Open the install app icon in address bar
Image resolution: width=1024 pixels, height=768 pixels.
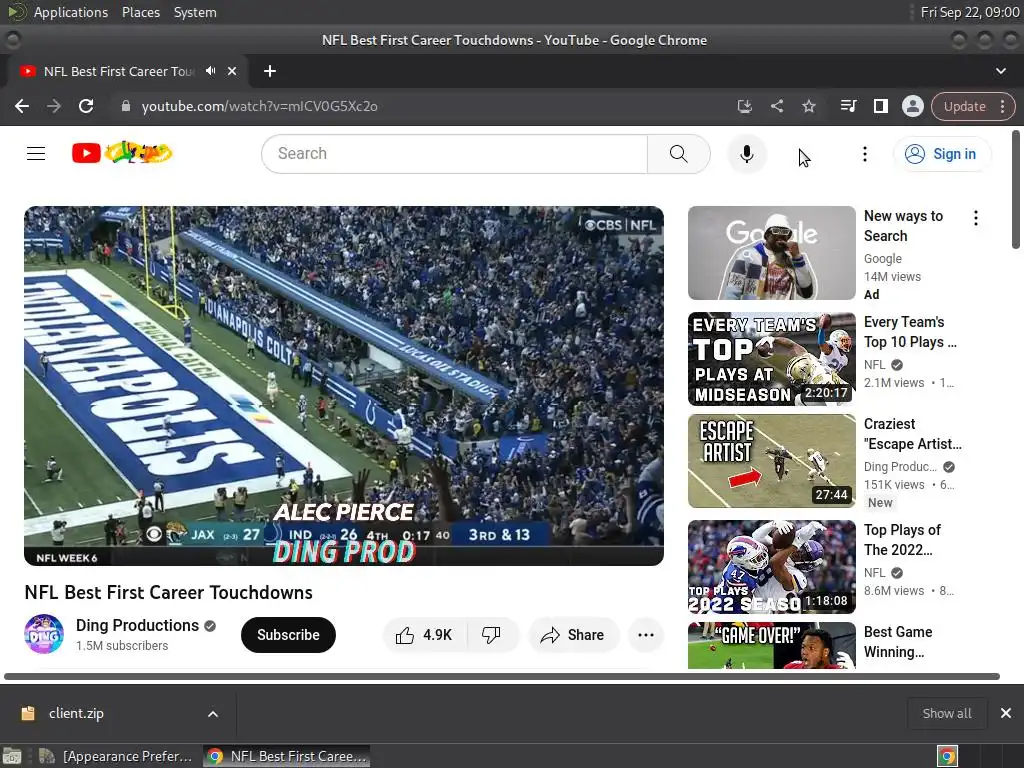[x=744, y=106]
